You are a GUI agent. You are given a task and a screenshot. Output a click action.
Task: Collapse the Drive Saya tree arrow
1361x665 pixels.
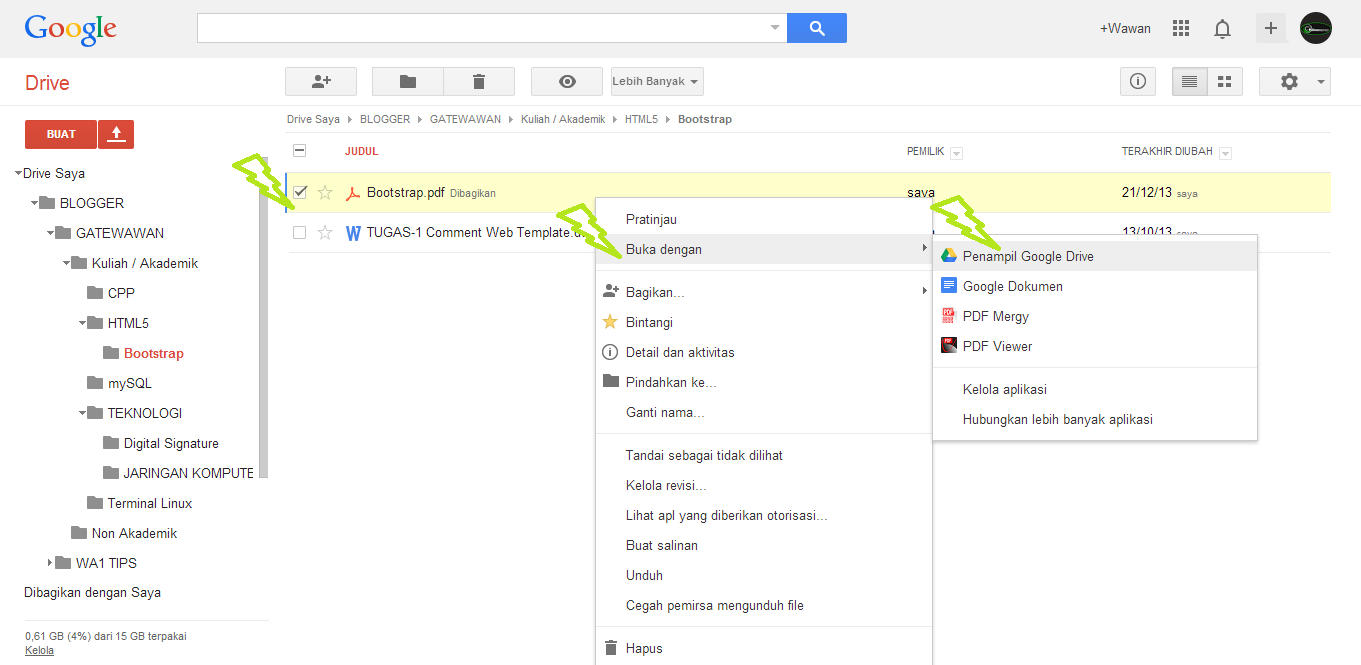coord(18,173)
